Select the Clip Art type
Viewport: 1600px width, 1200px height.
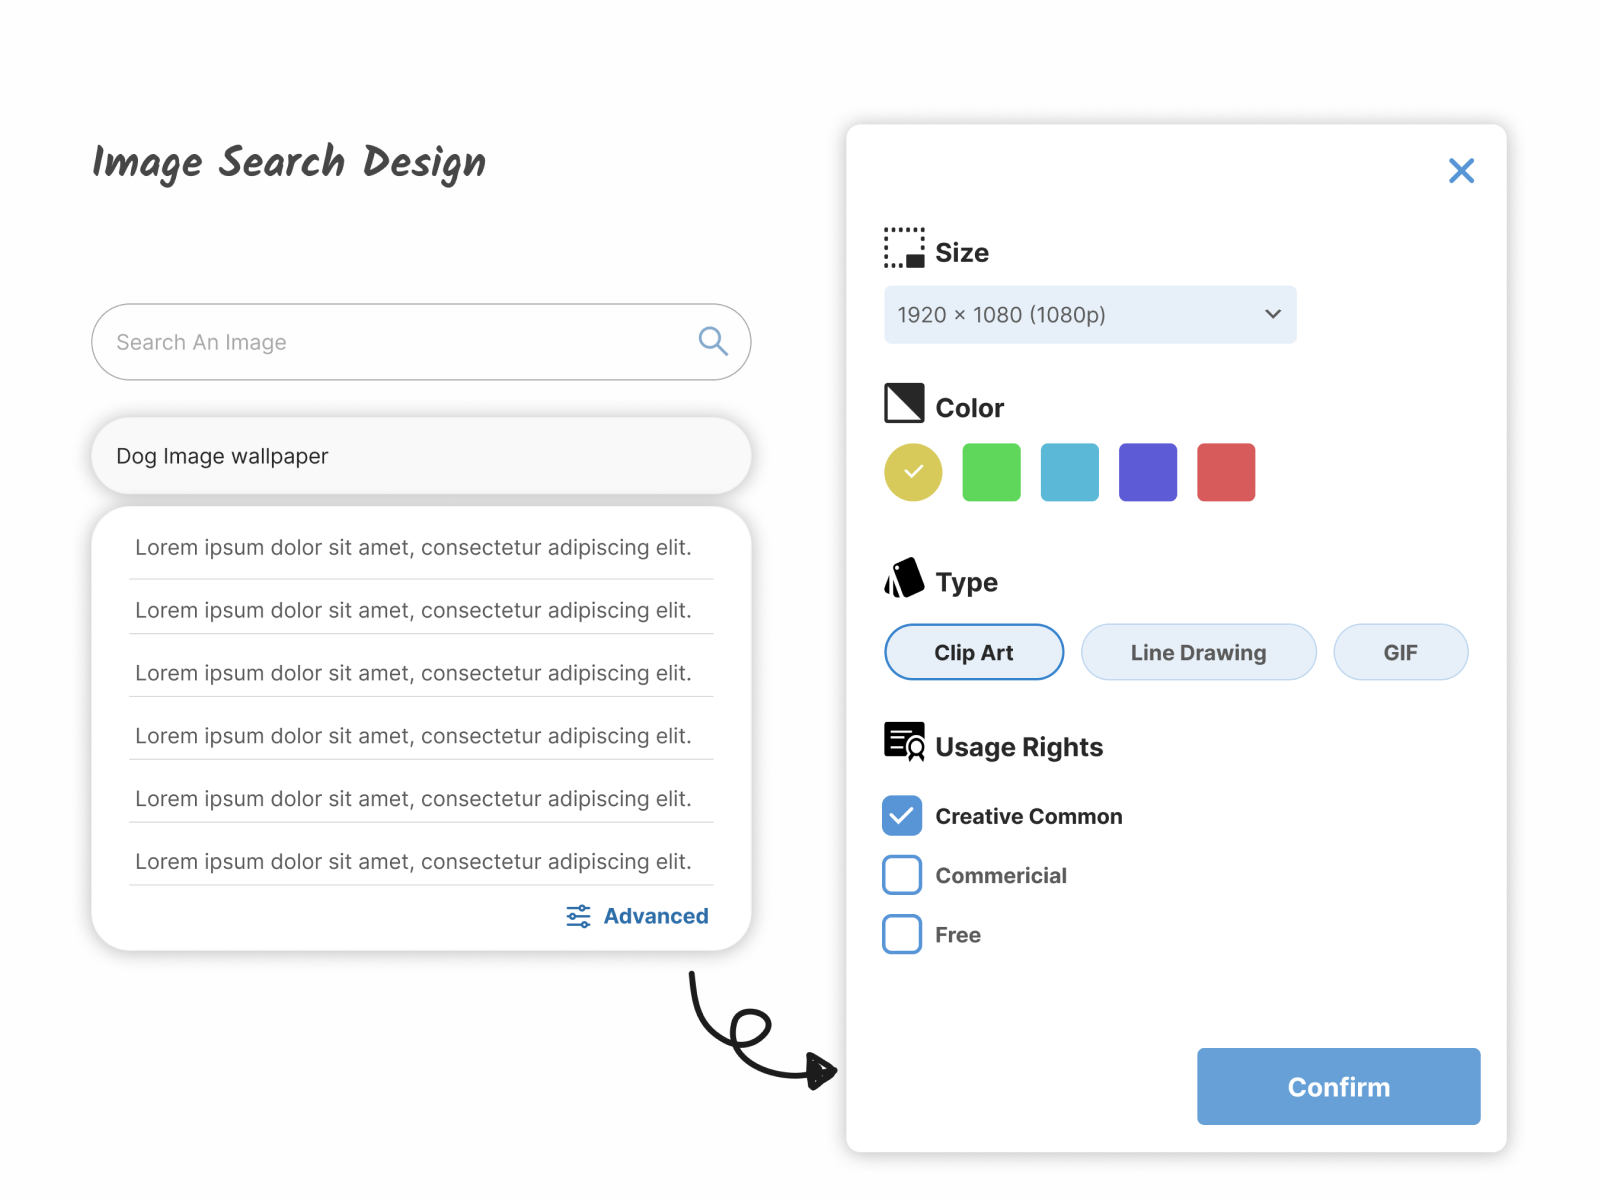click(x=973, y=652)
